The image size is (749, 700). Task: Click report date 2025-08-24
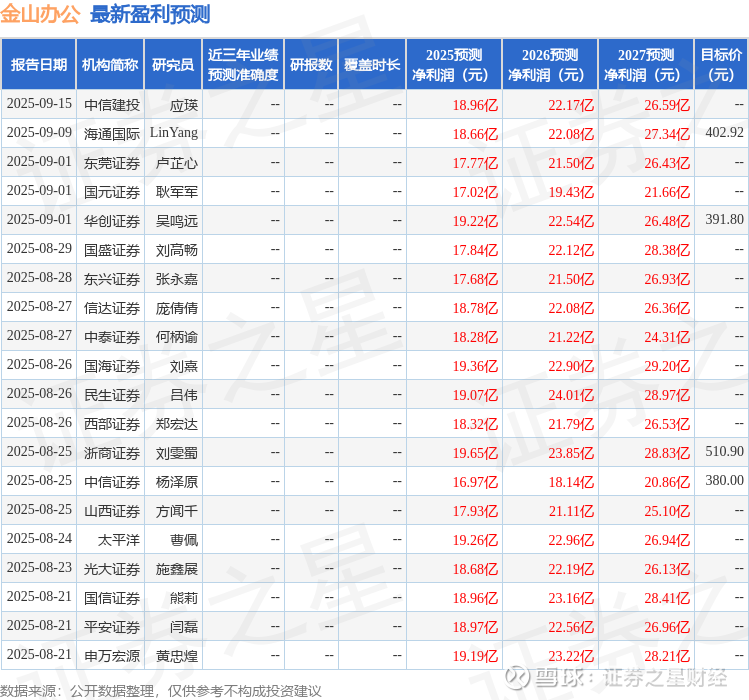pos(39,538)
